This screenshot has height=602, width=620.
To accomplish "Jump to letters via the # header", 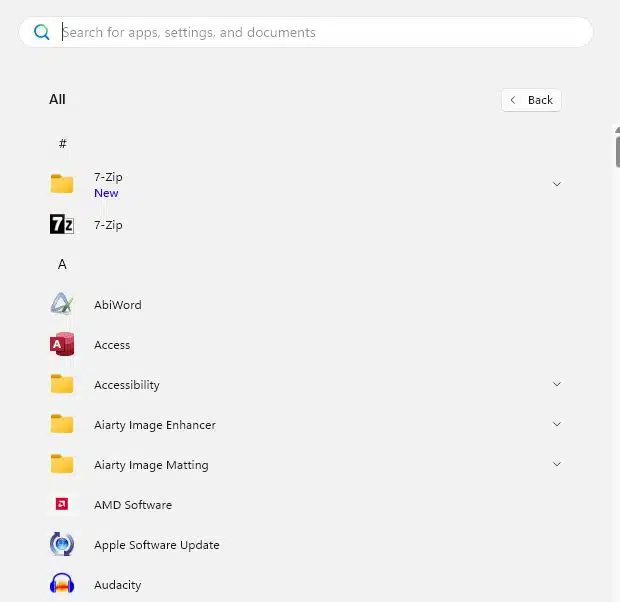I will tap(62, 144).
